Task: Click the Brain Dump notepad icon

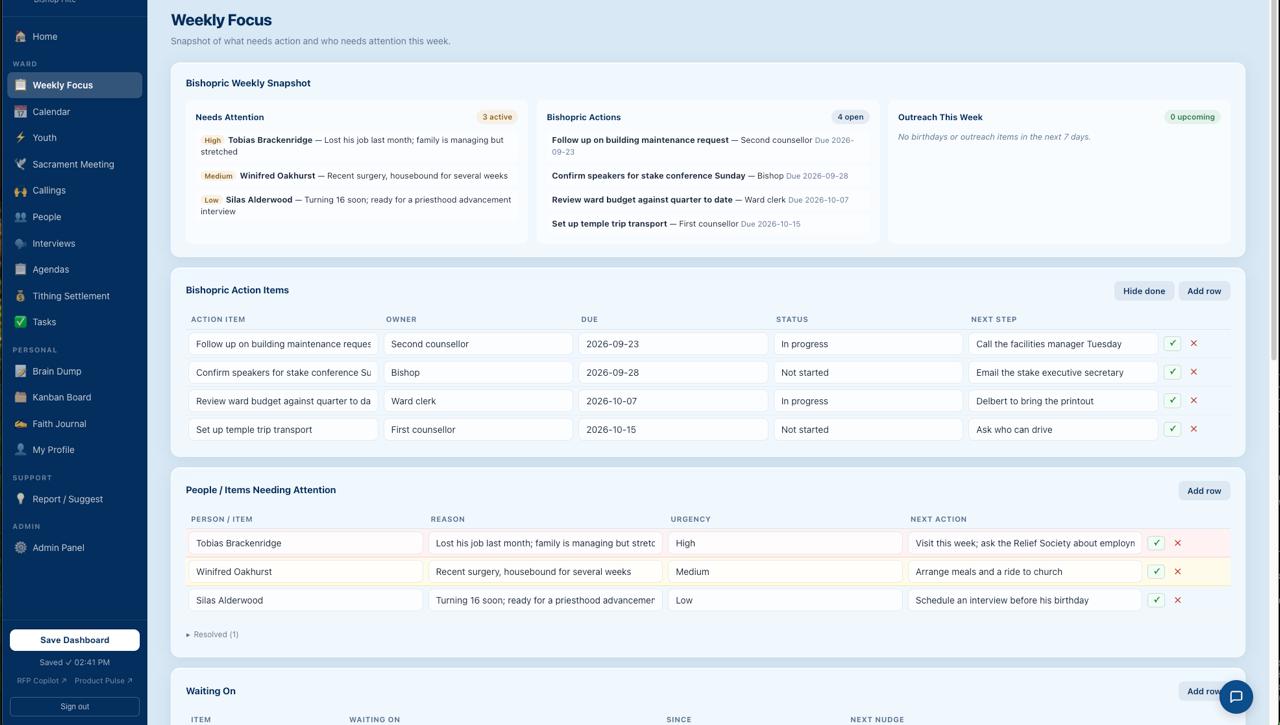Action: coord(20,371)
